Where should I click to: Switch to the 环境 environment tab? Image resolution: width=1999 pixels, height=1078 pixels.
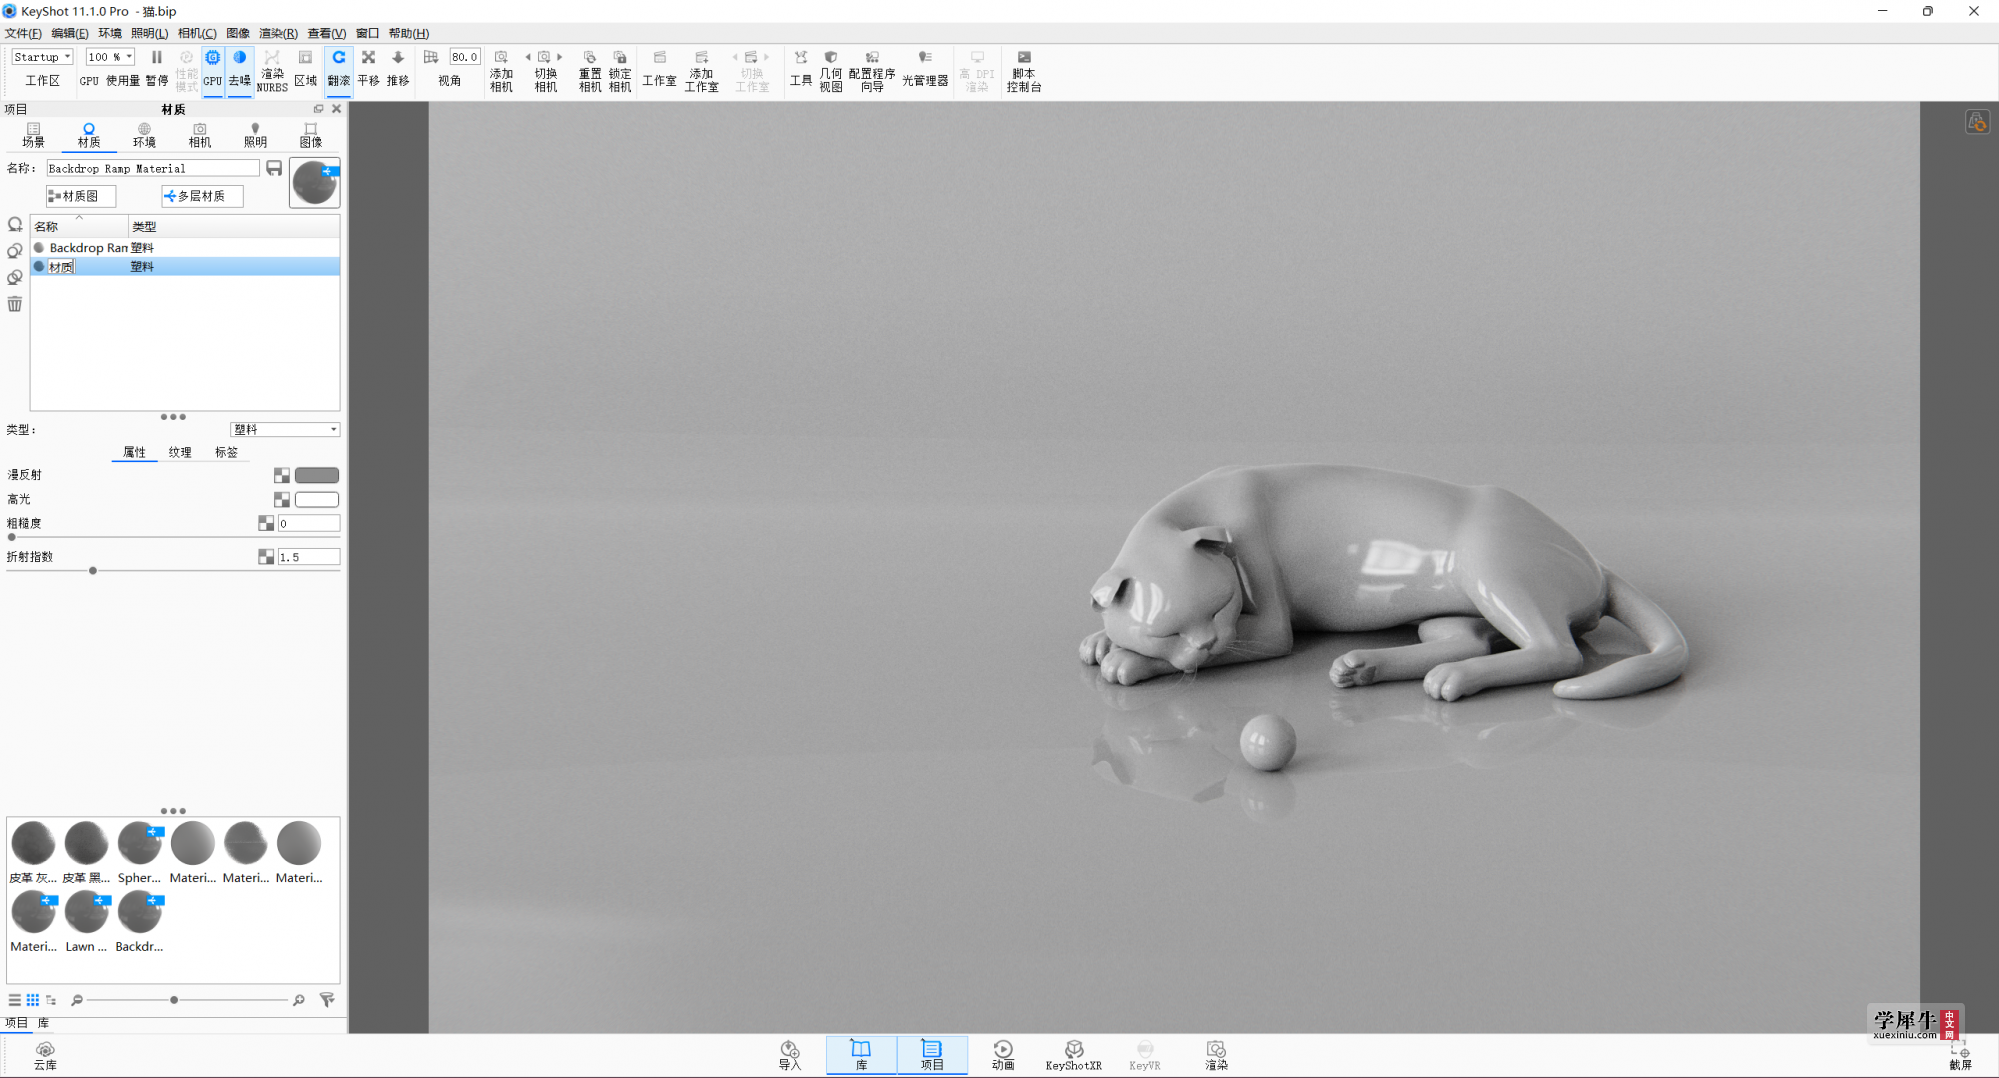144,135
